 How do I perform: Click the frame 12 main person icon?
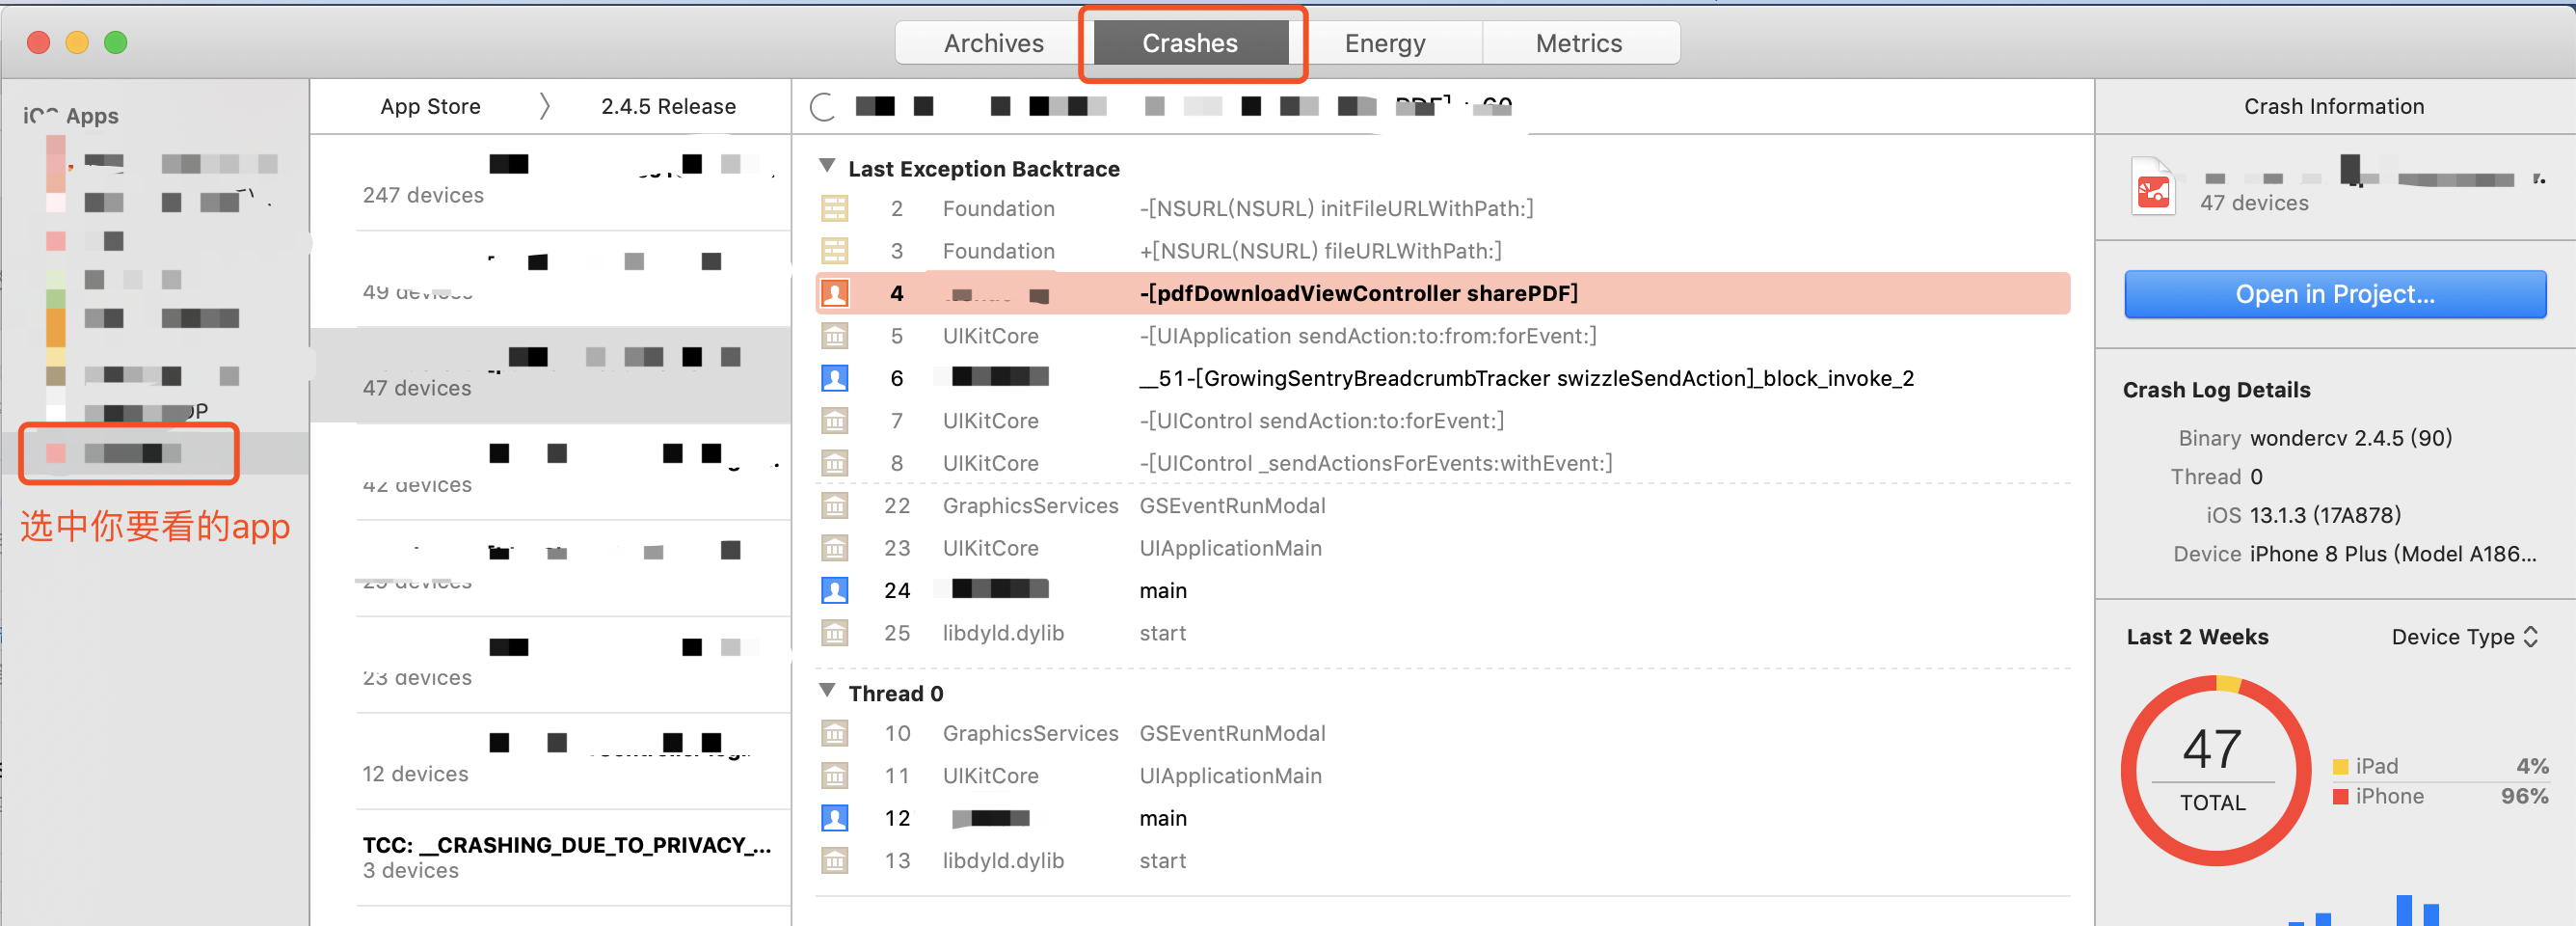click(835, 818)
